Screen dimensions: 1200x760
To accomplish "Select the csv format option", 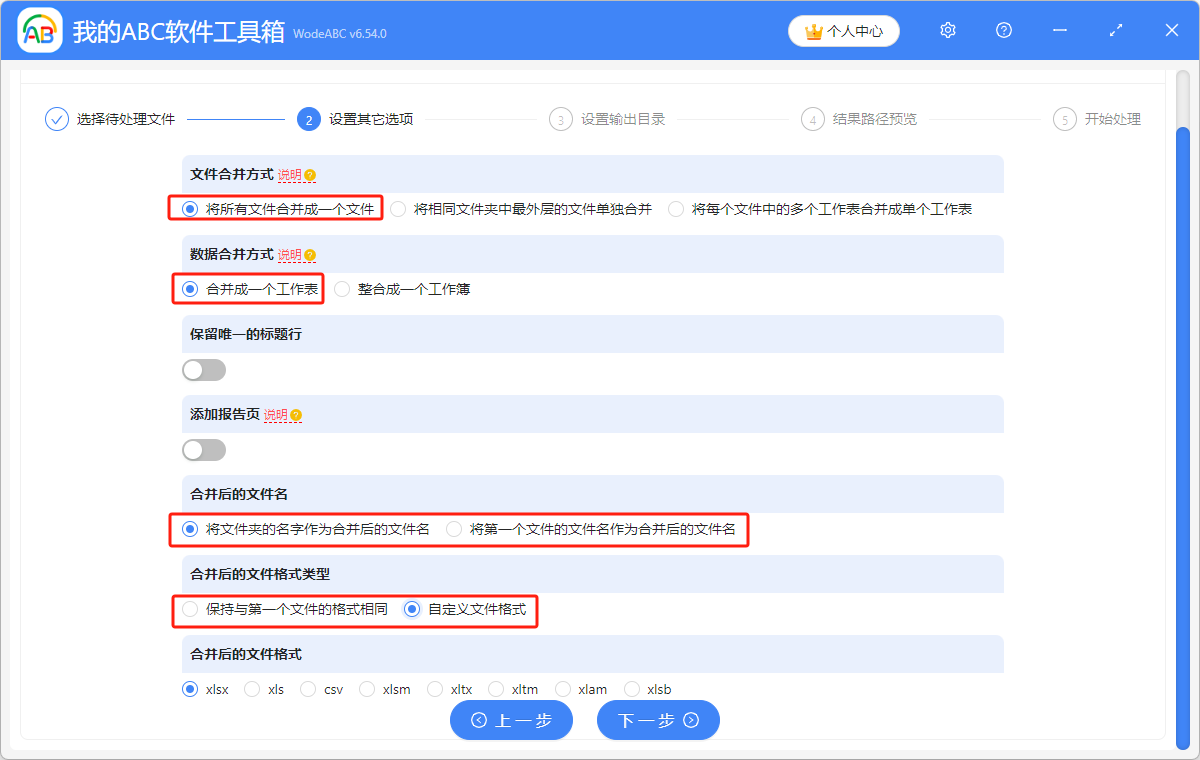I will pyautogui.click(x=308, y=688).
